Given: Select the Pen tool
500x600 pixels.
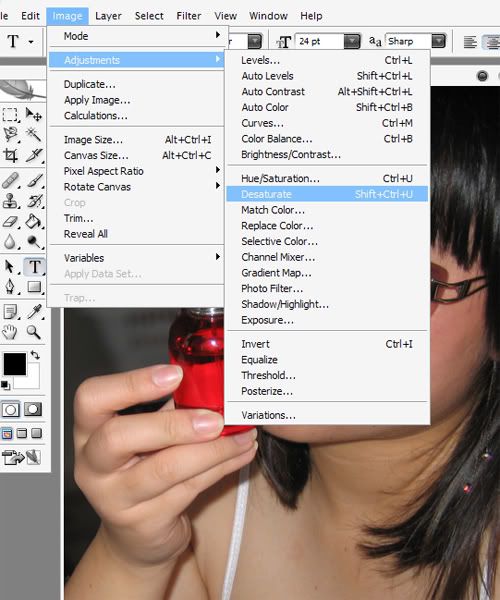Looking at the screenshot, I should point(10,287).
